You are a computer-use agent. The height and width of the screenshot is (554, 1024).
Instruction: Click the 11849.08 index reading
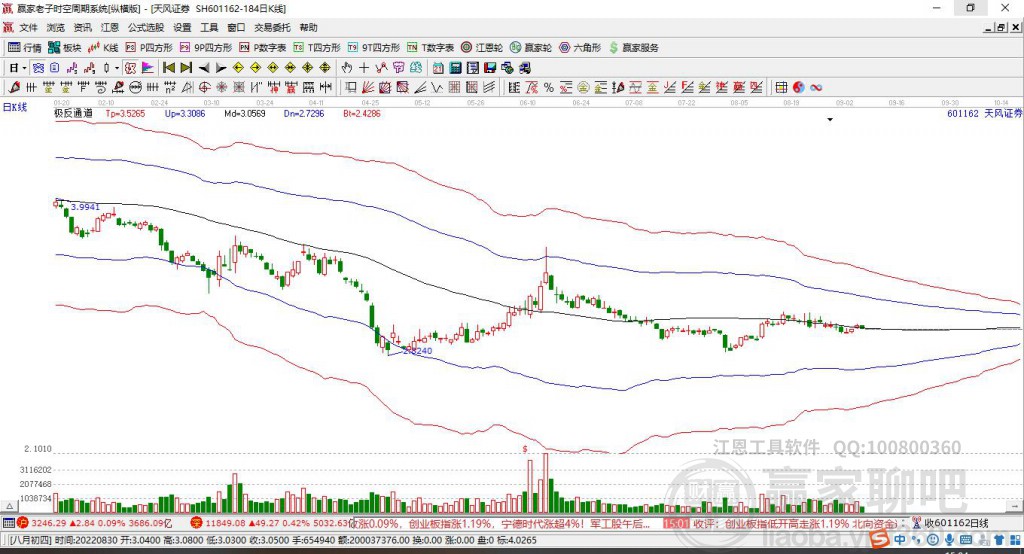coord(225,523)
